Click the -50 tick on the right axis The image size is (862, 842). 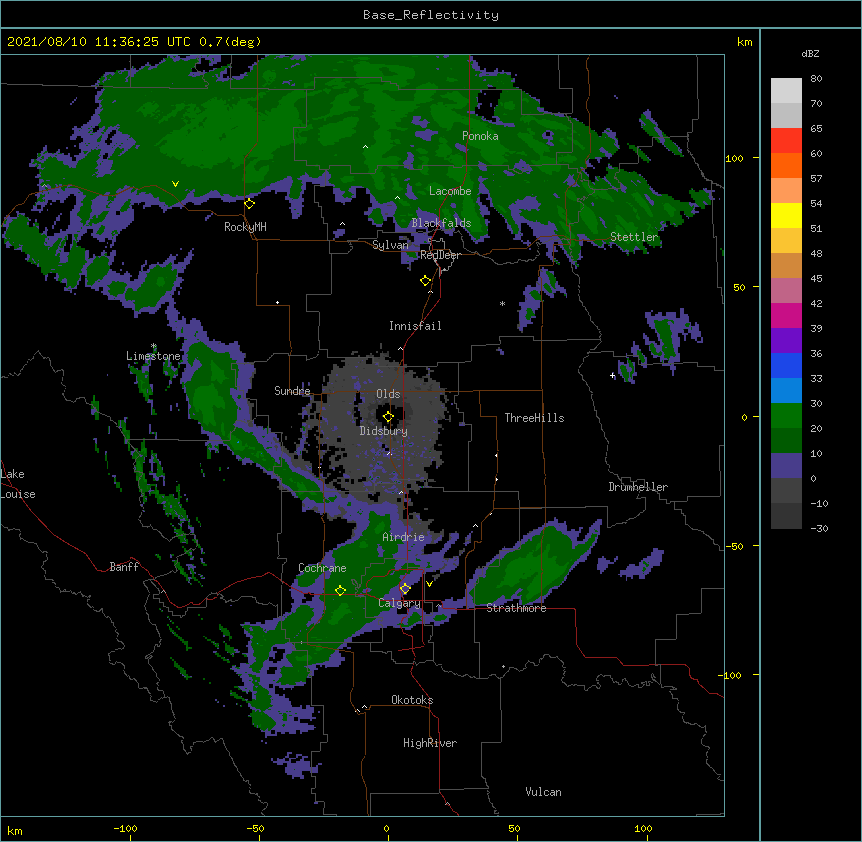[x=734, y=546]
